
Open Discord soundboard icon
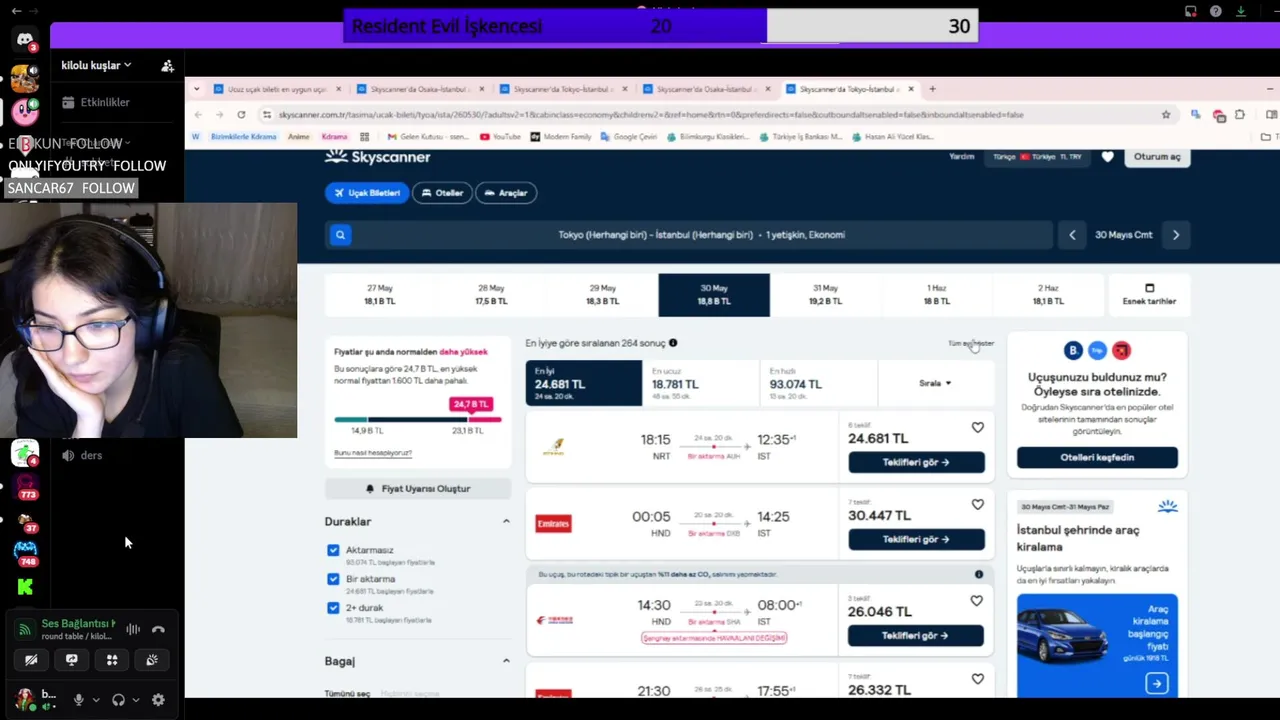[x=152, y=660]
